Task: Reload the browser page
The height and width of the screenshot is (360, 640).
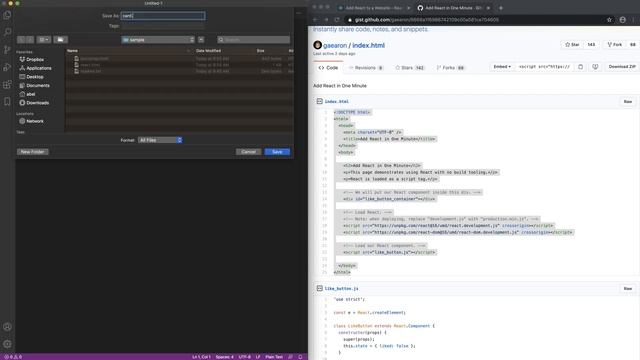Action: pos(337,20)
